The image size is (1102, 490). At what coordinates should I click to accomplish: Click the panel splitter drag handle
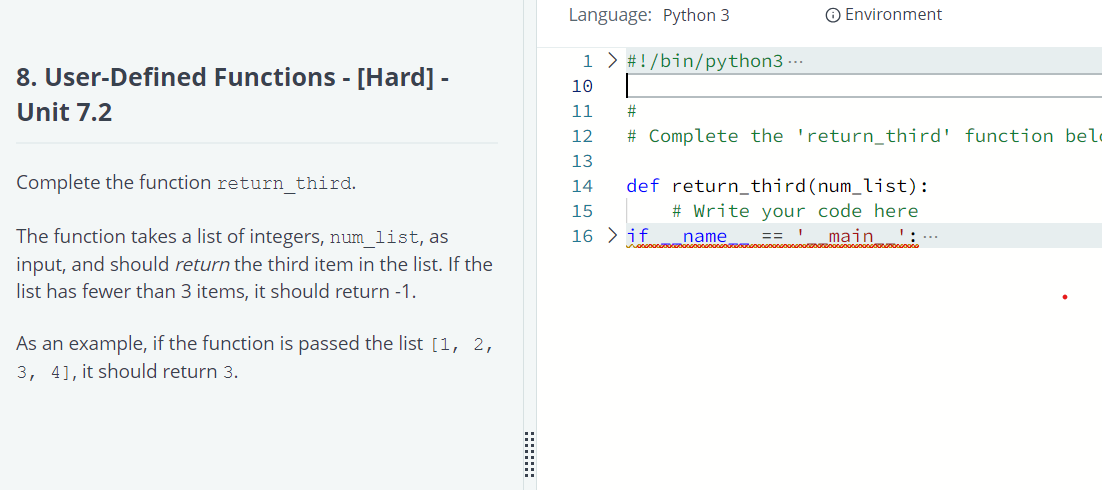pyautogui.click(x=530, y=454)
